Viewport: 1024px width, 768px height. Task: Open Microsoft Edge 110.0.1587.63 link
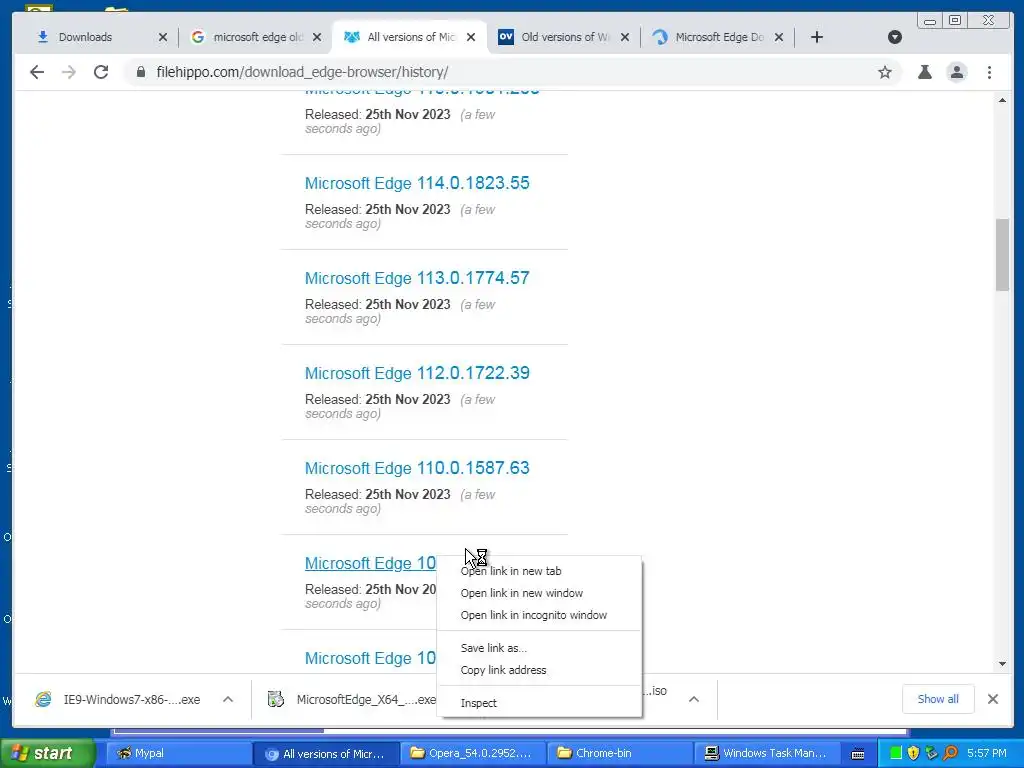point(417,468)
